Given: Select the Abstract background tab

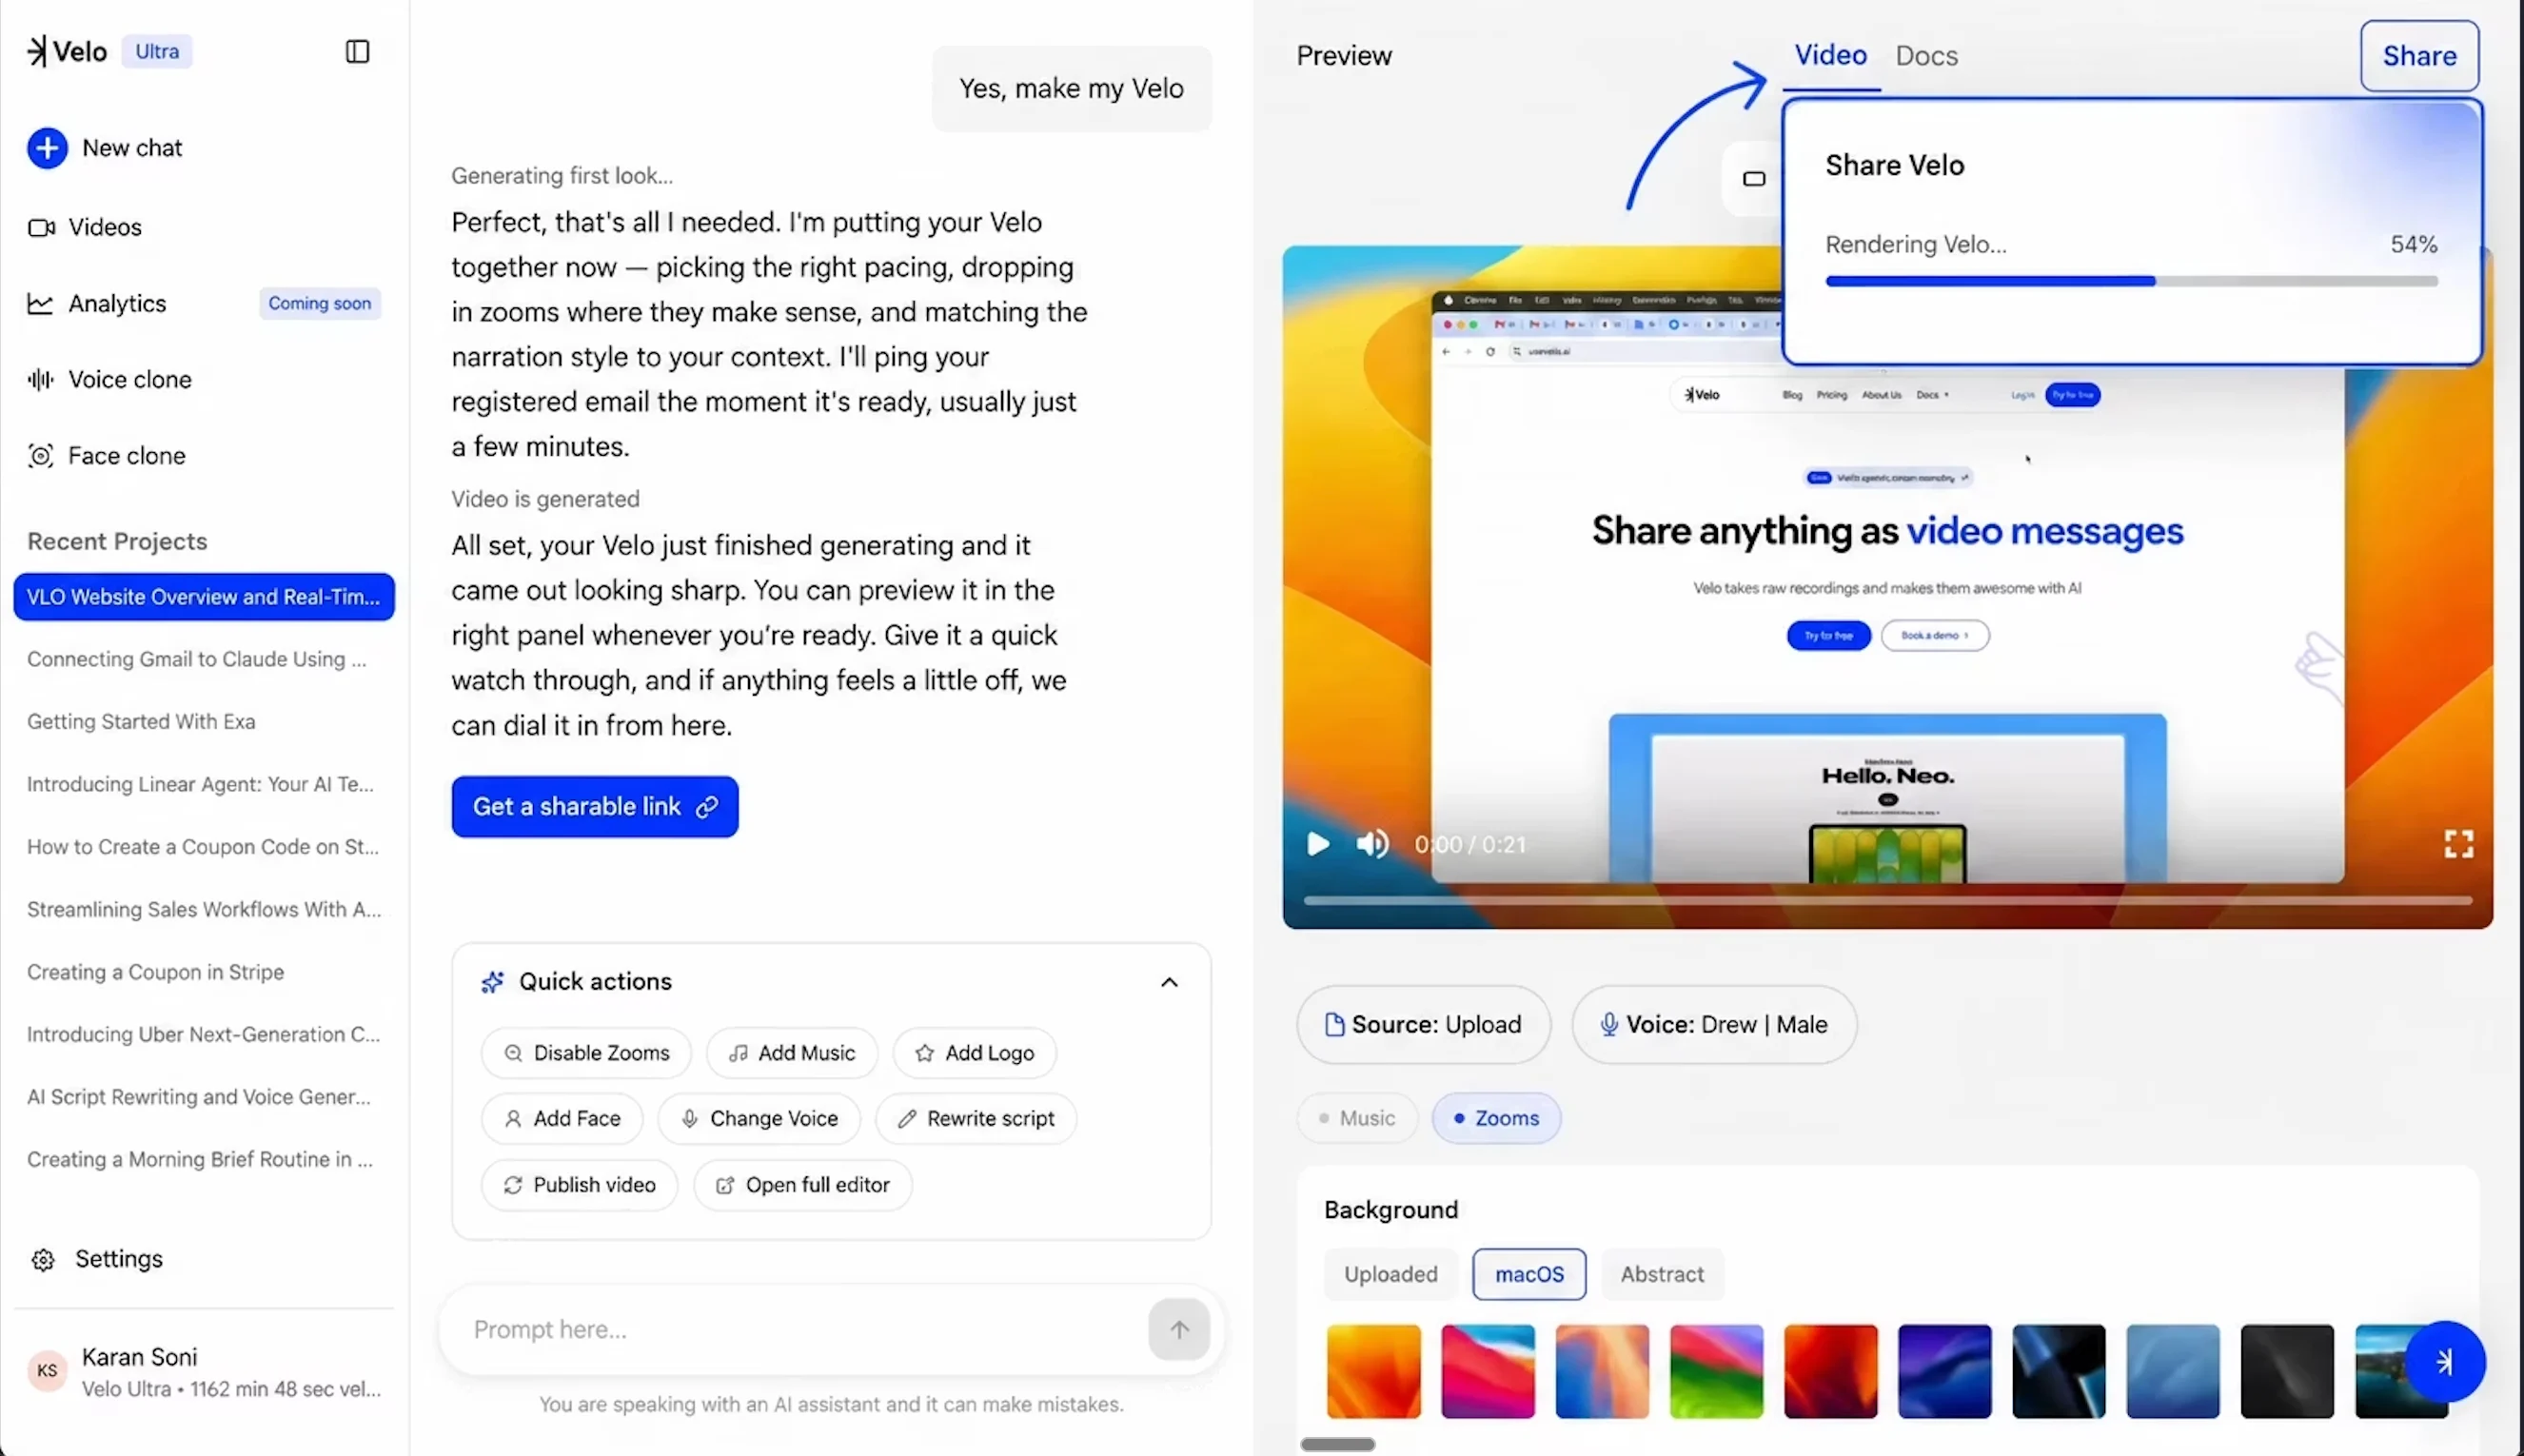Looking at the screenshot, I should tap(1662, 1274).
